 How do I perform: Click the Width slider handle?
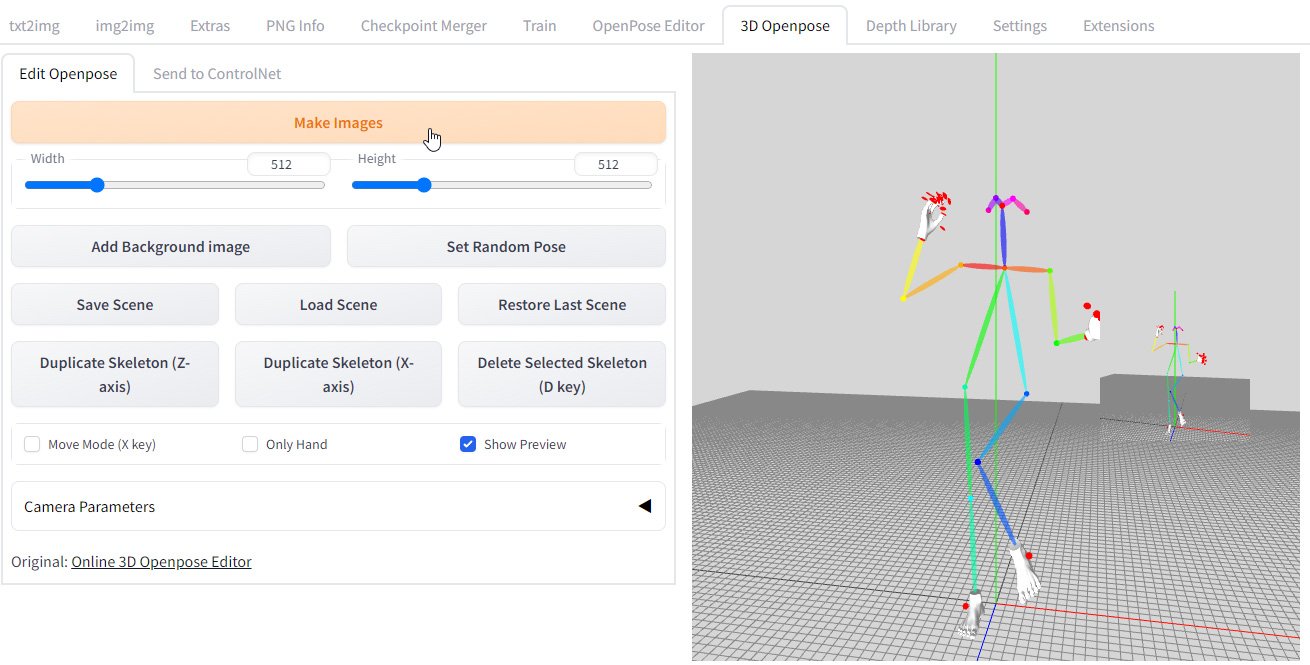tap(96, 184)
